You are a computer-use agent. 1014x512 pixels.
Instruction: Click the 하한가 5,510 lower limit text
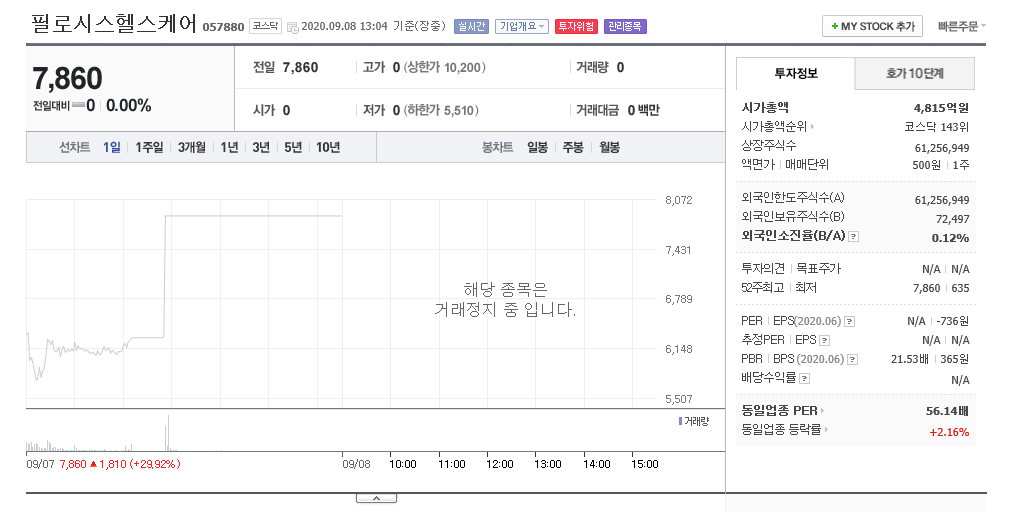click(x=442, y=111)
